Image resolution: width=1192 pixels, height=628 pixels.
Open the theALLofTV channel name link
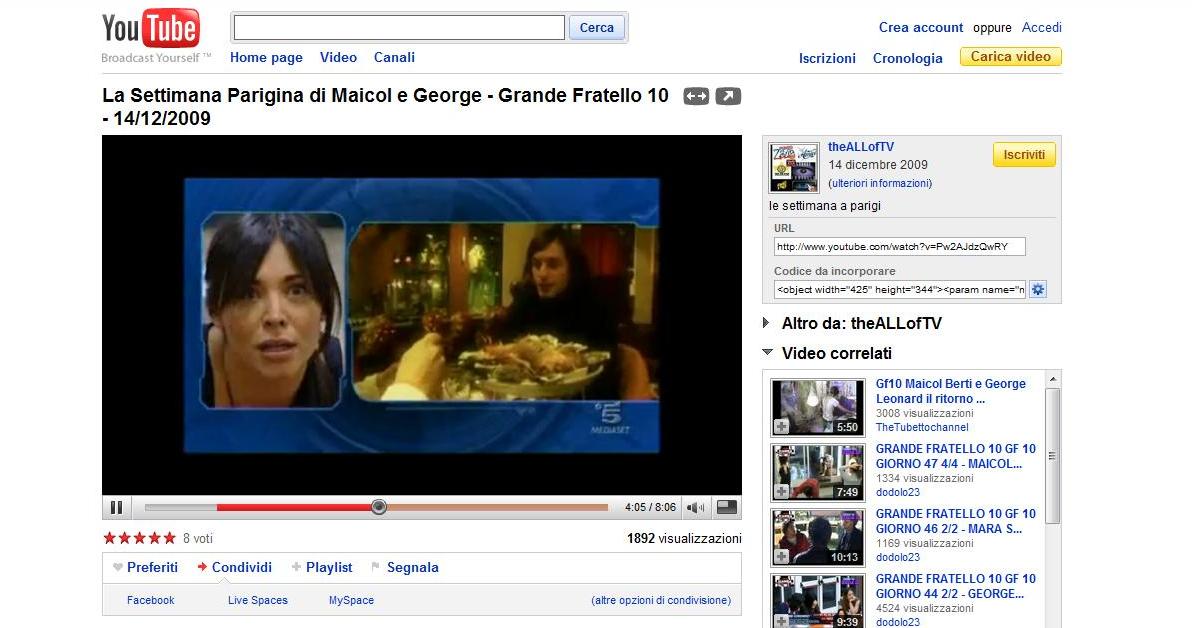pyautogui.click(x=861, y=147)
